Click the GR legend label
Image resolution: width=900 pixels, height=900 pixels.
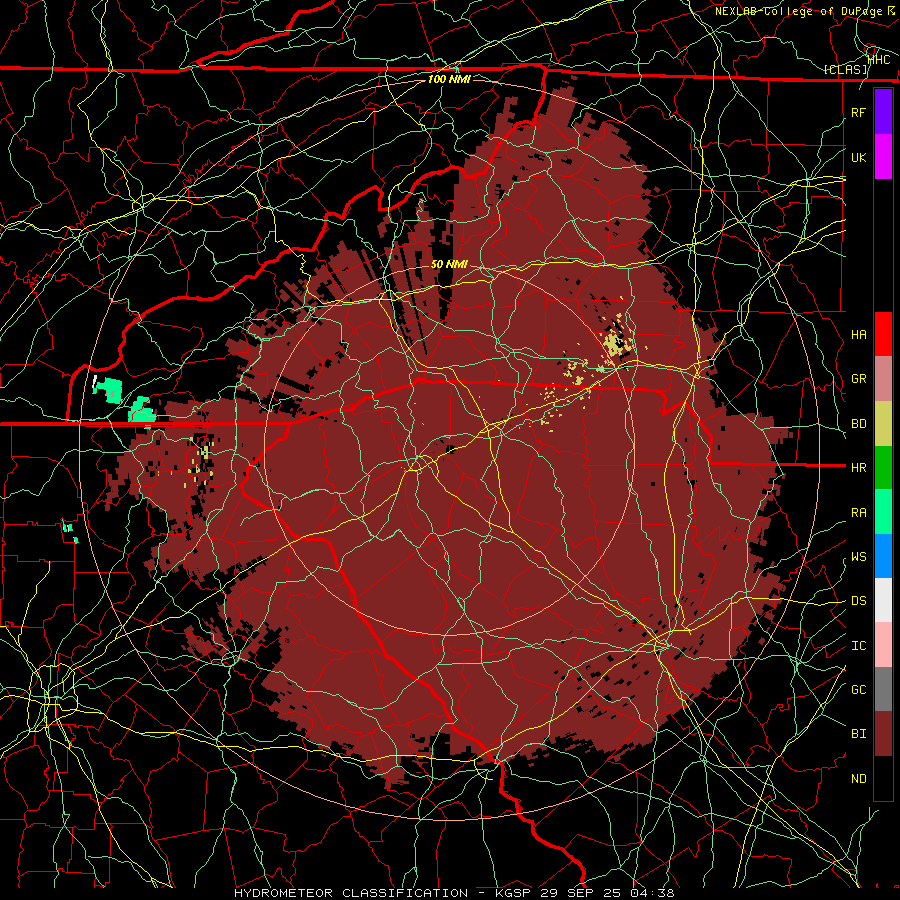[x=858, y=379]
